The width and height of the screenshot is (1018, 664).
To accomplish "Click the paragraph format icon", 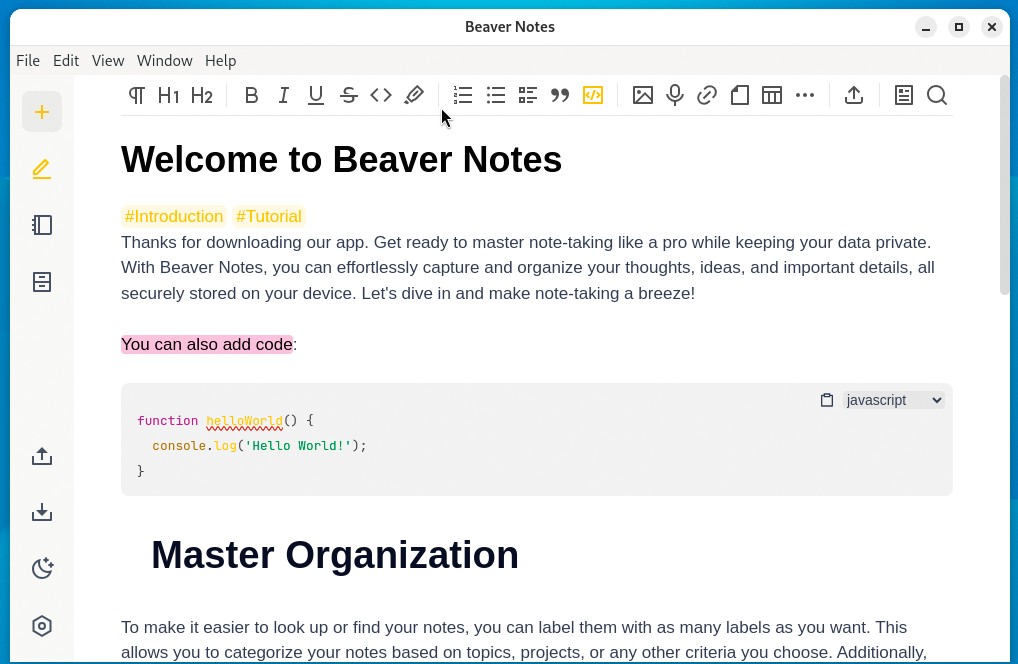I will pyautogui.click(x=136, y=95).
